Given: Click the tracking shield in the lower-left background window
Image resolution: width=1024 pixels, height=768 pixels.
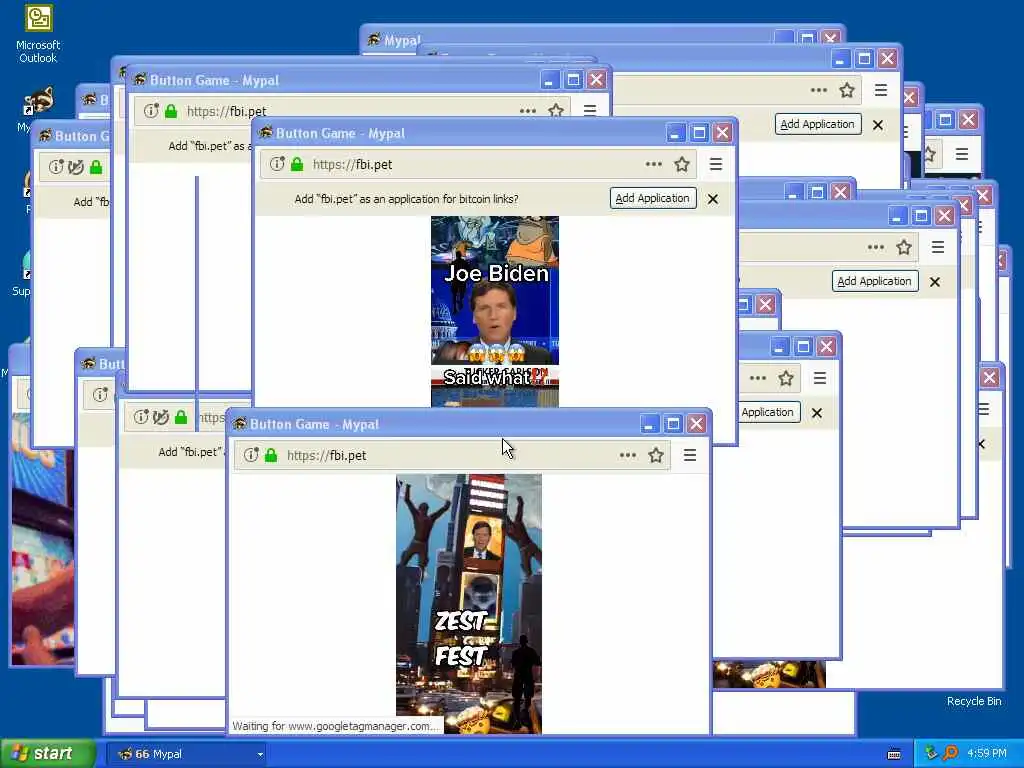Looking at the screenshot, I should (161, 417).
